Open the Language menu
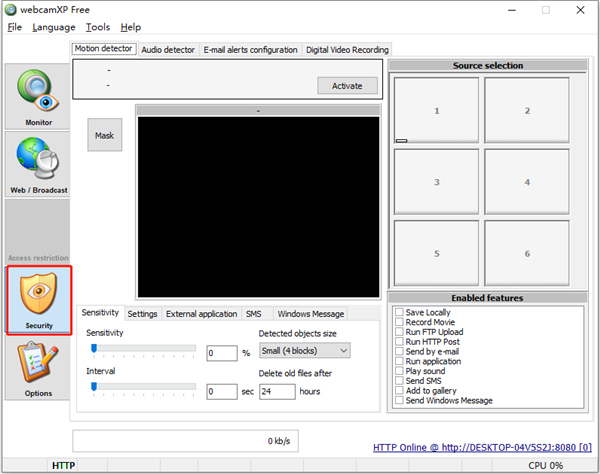Screen dimensions: 600x474 [x=53, y=27]
